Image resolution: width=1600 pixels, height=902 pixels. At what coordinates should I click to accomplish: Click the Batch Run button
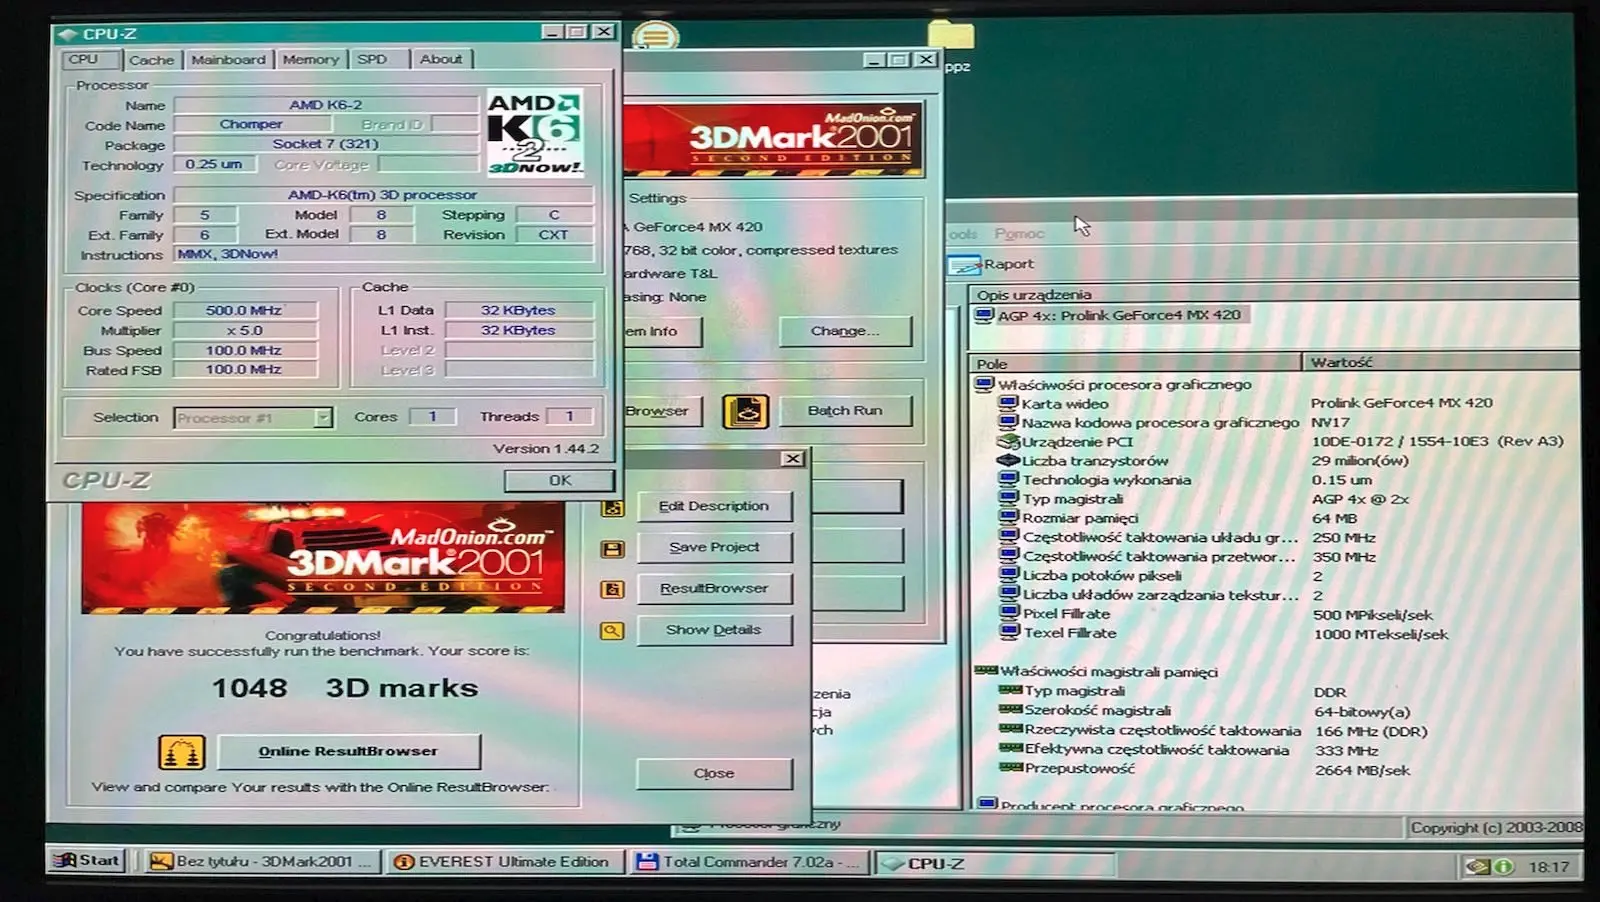coord(845,411)
